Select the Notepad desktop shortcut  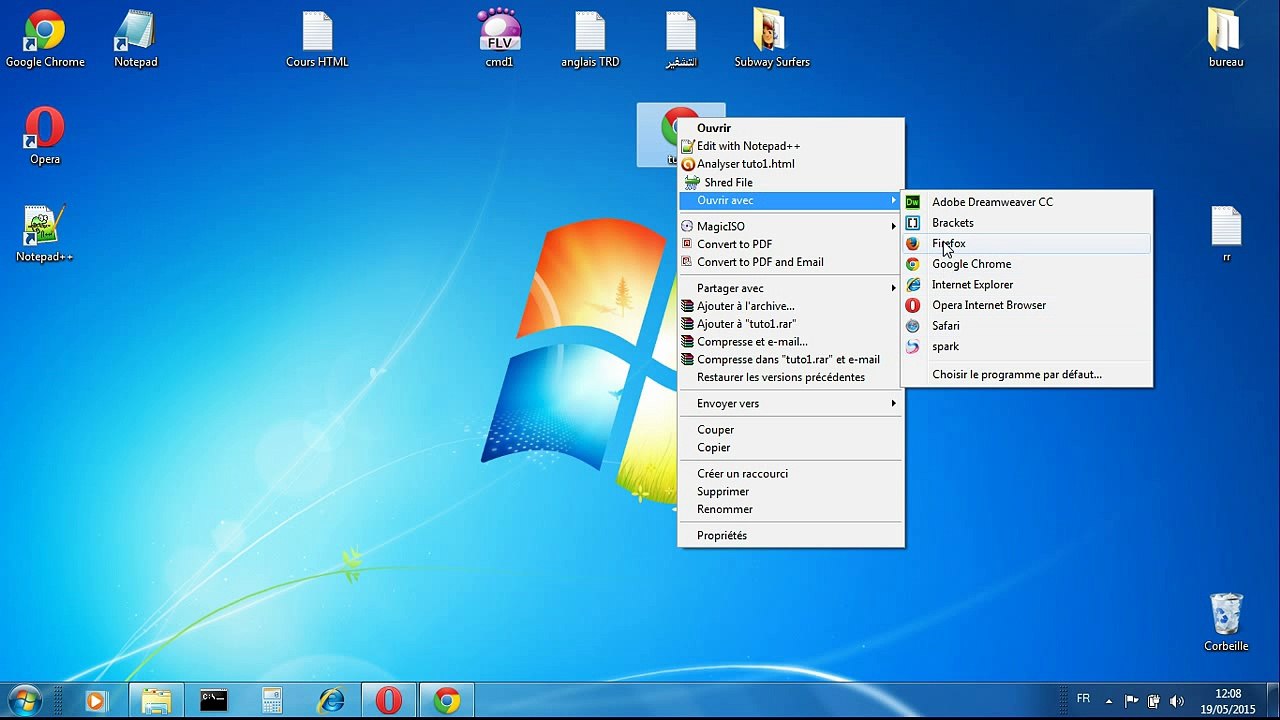pos(136,40)
